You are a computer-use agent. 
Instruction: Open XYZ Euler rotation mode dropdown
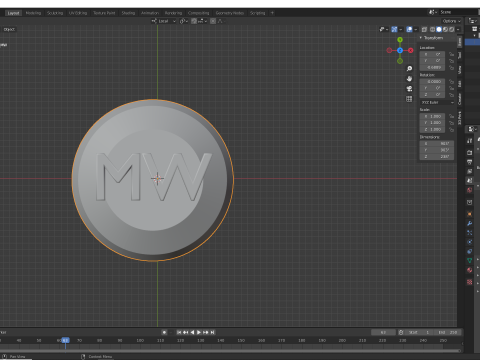tap(437, 102)
